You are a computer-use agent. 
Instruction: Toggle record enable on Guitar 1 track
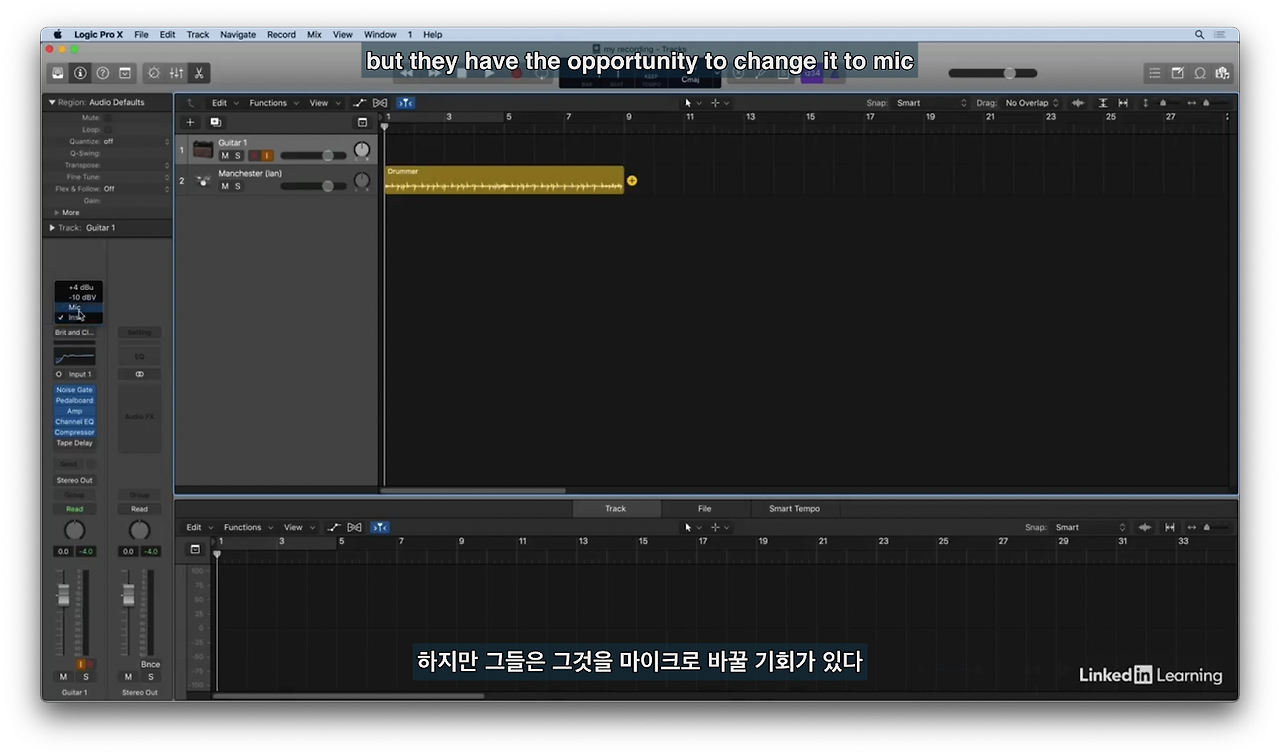[254, 156]
